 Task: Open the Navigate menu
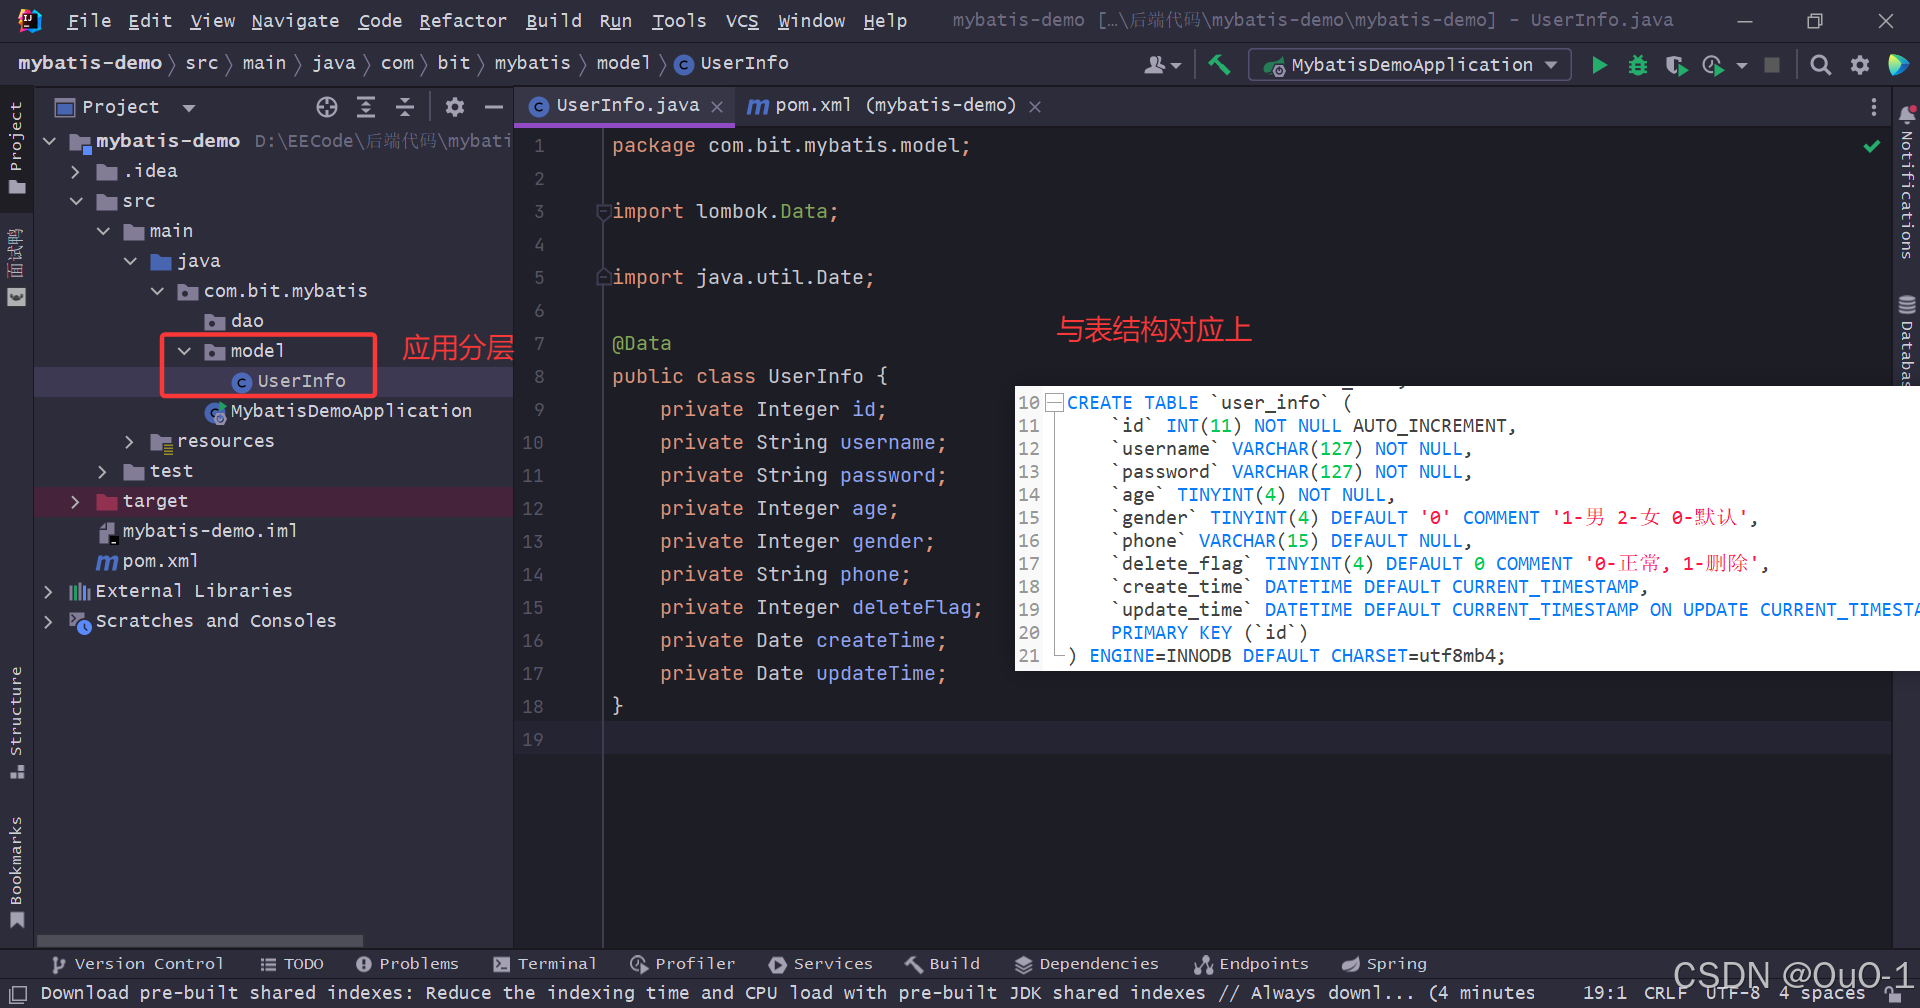click(x=295, y=21)
